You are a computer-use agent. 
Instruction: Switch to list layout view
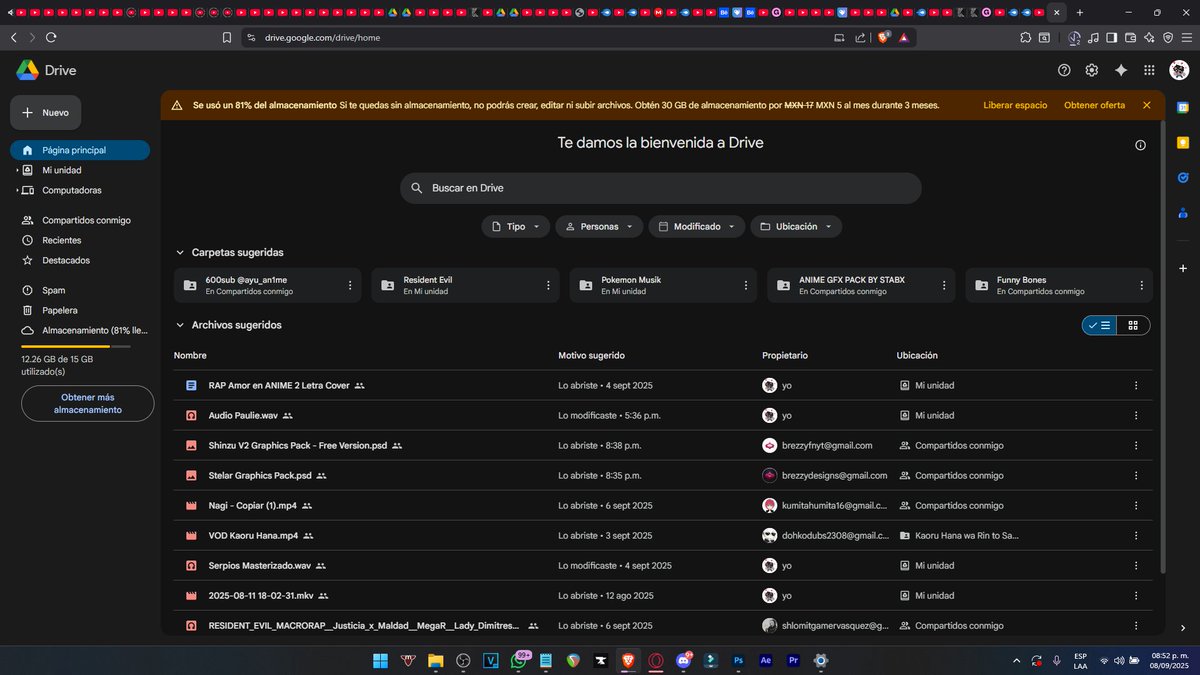coord(1100,325)
